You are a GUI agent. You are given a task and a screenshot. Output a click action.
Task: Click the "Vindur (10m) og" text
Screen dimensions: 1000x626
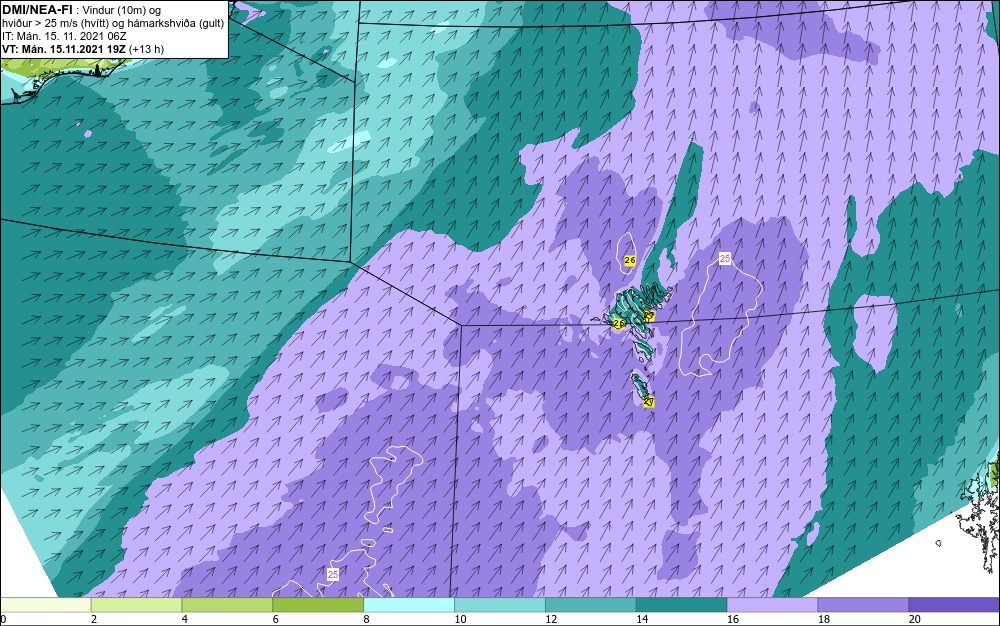(x=123, y=10)
